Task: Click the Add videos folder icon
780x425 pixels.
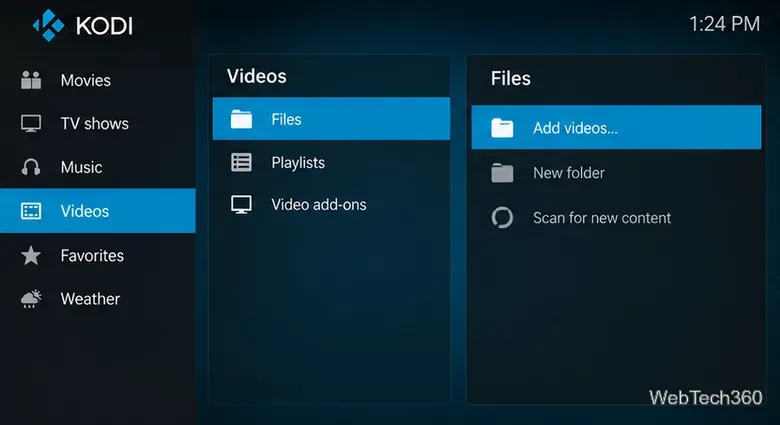Action: (x=502, y=128)
